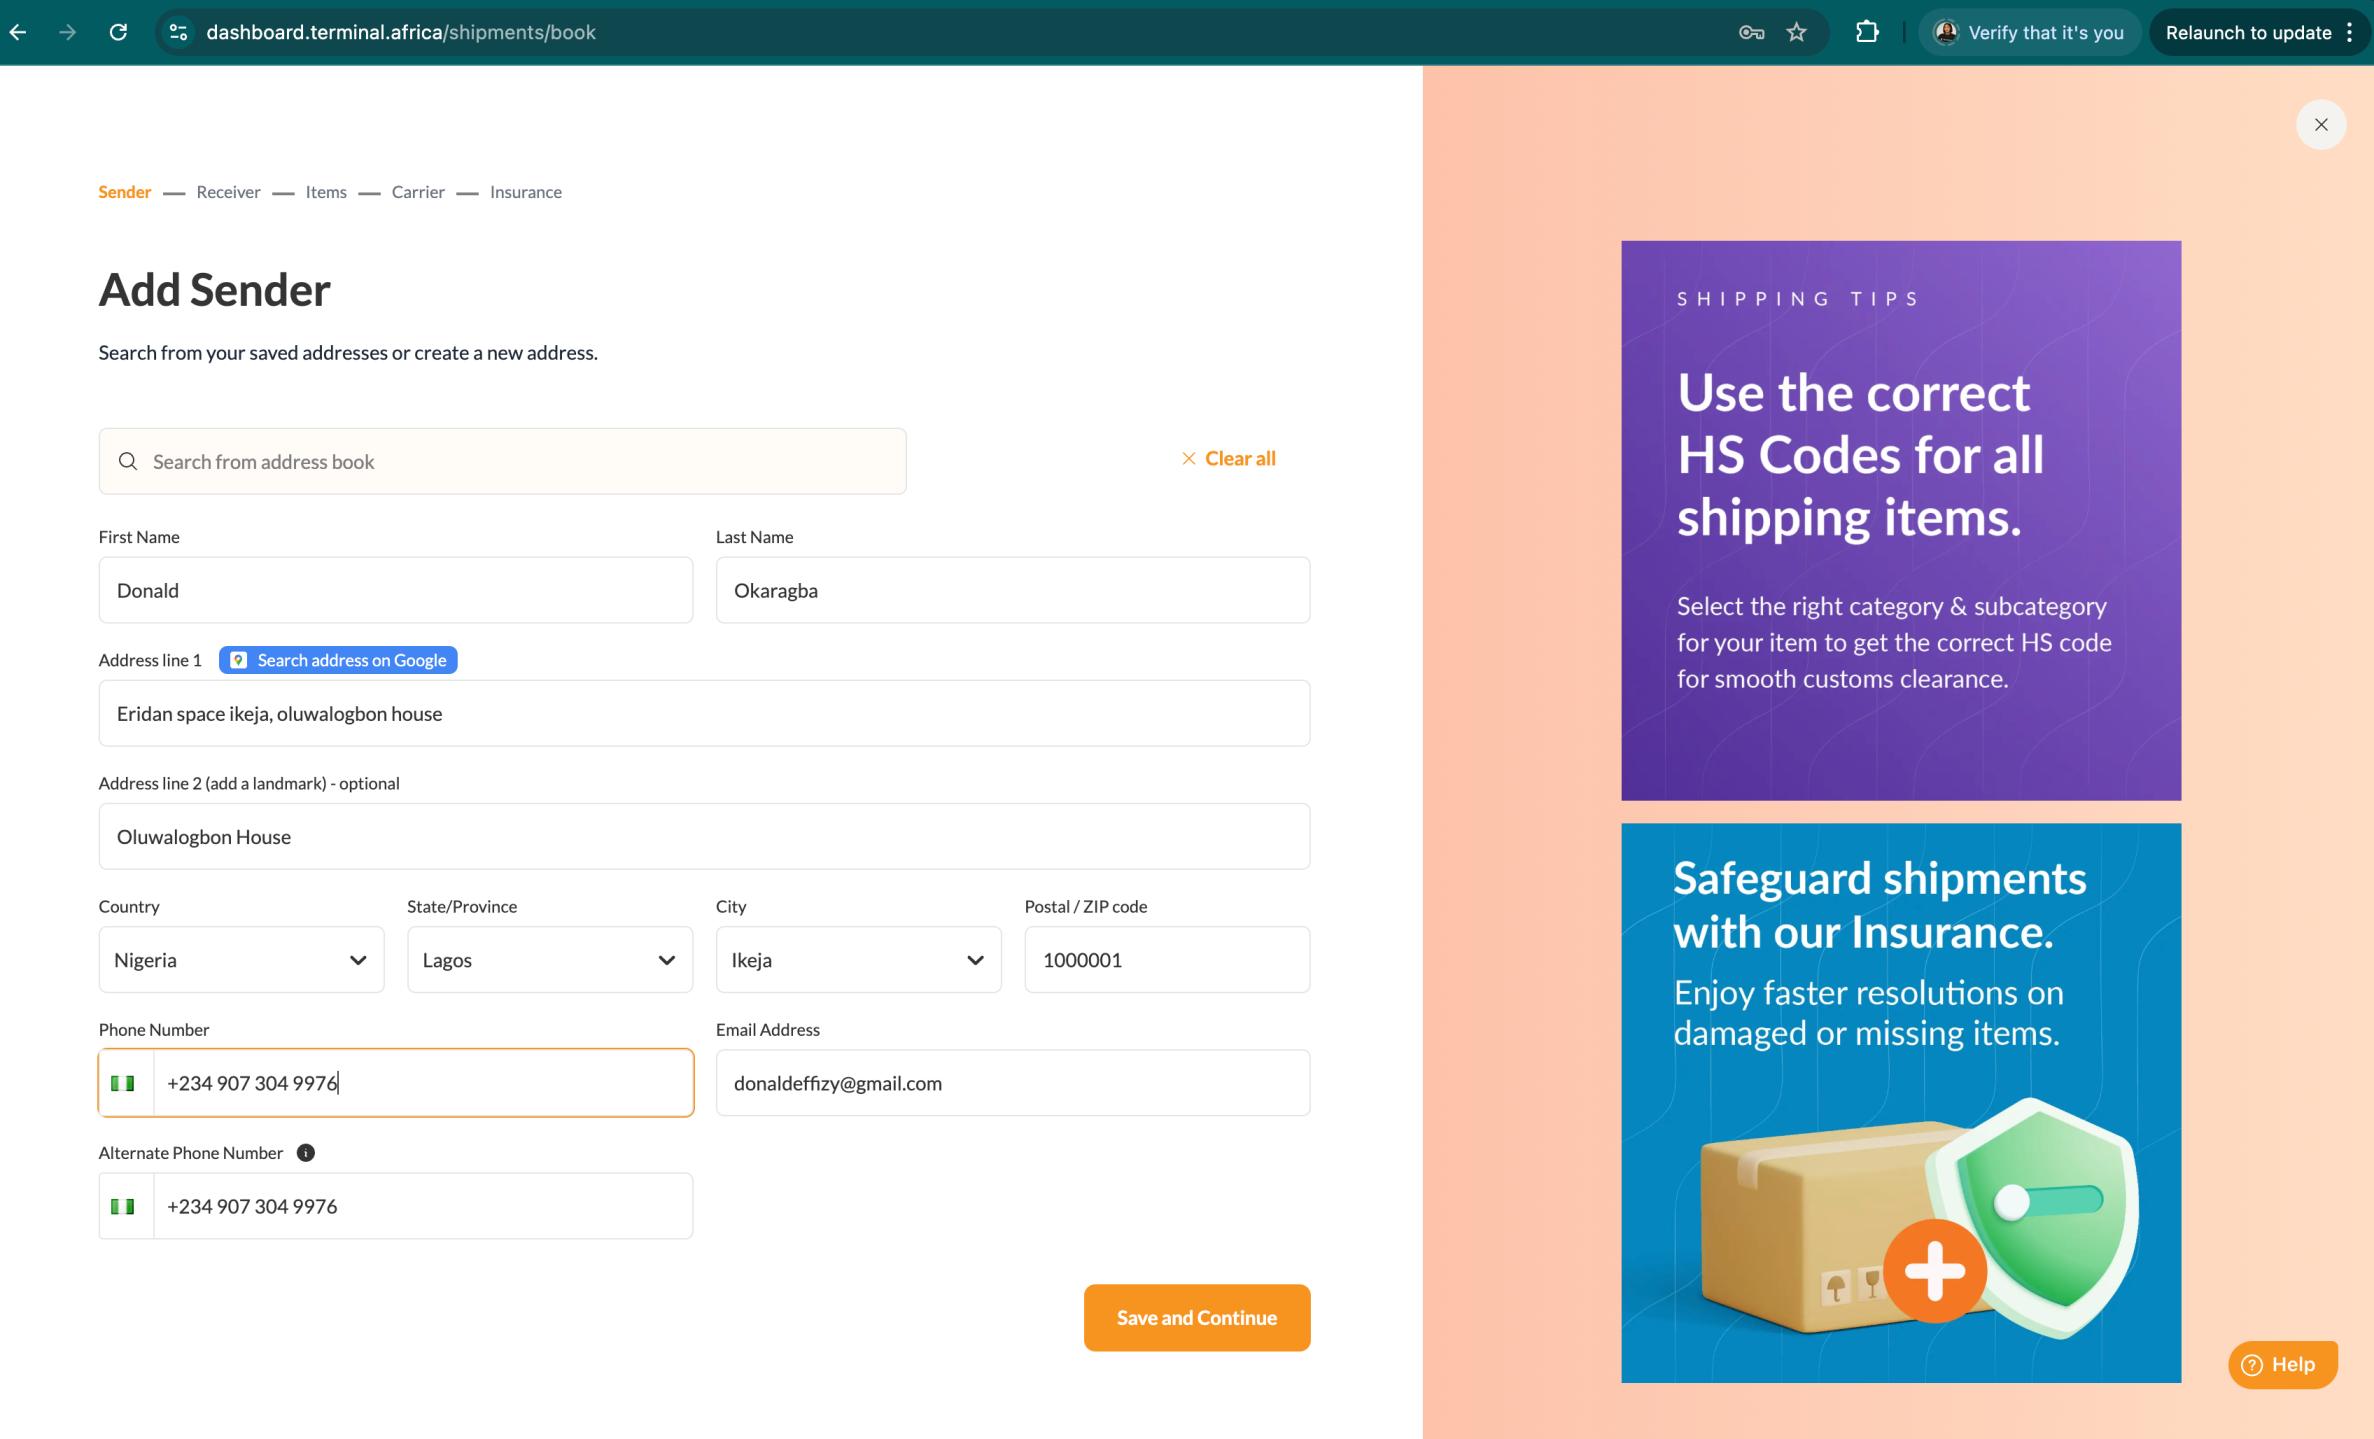
Task: Click the Clear all link
Action: tap(1229, 458)
